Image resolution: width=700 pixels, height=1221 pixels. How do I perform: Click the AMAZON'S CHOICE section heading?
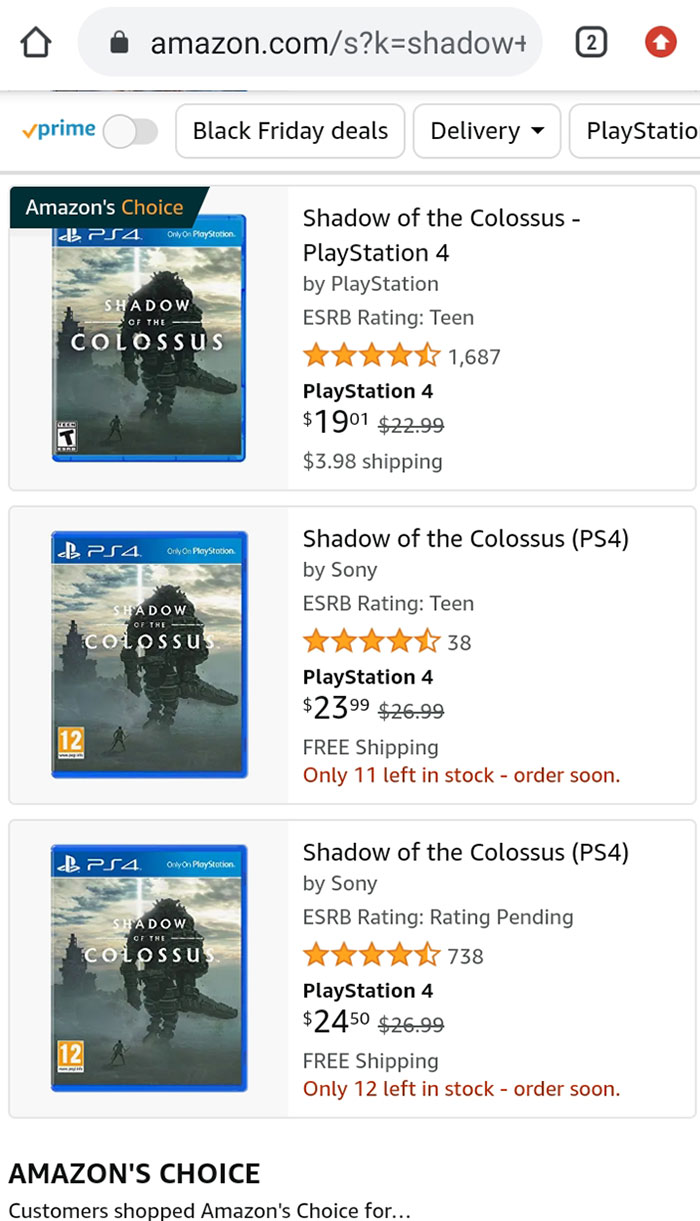point(133,1173)
